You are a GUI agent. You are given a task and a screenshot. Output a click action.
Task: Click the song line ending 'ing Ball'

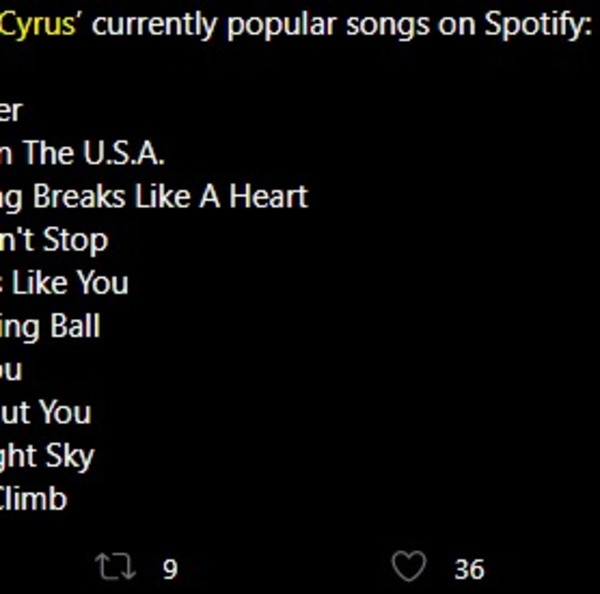(x=50, y=326)
